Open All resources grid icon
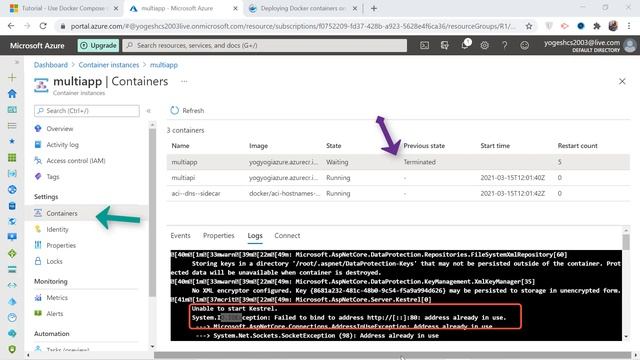 [x=12, y=158]
